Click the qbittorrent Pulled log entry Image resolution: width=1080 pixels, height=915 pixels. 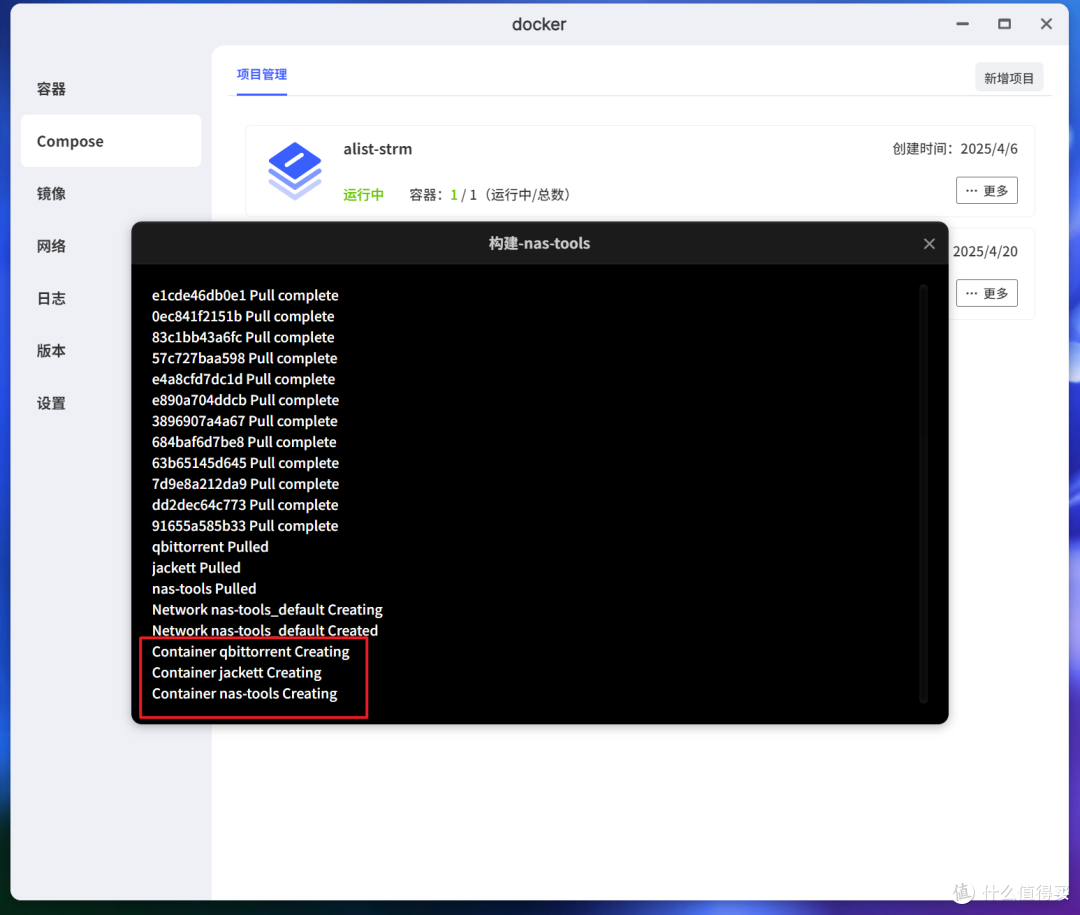210,546
